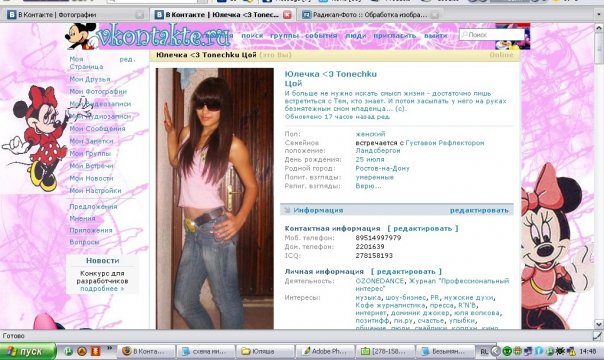Open 'Вопросы' in the sidebar

tap(84, 242)
